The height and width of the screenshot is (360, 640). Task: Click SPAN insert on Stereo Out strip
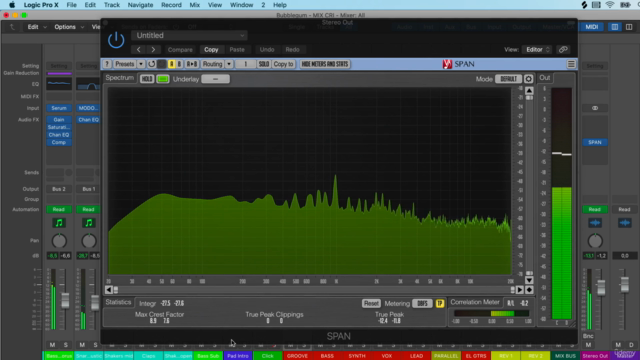tap(595, 142)
